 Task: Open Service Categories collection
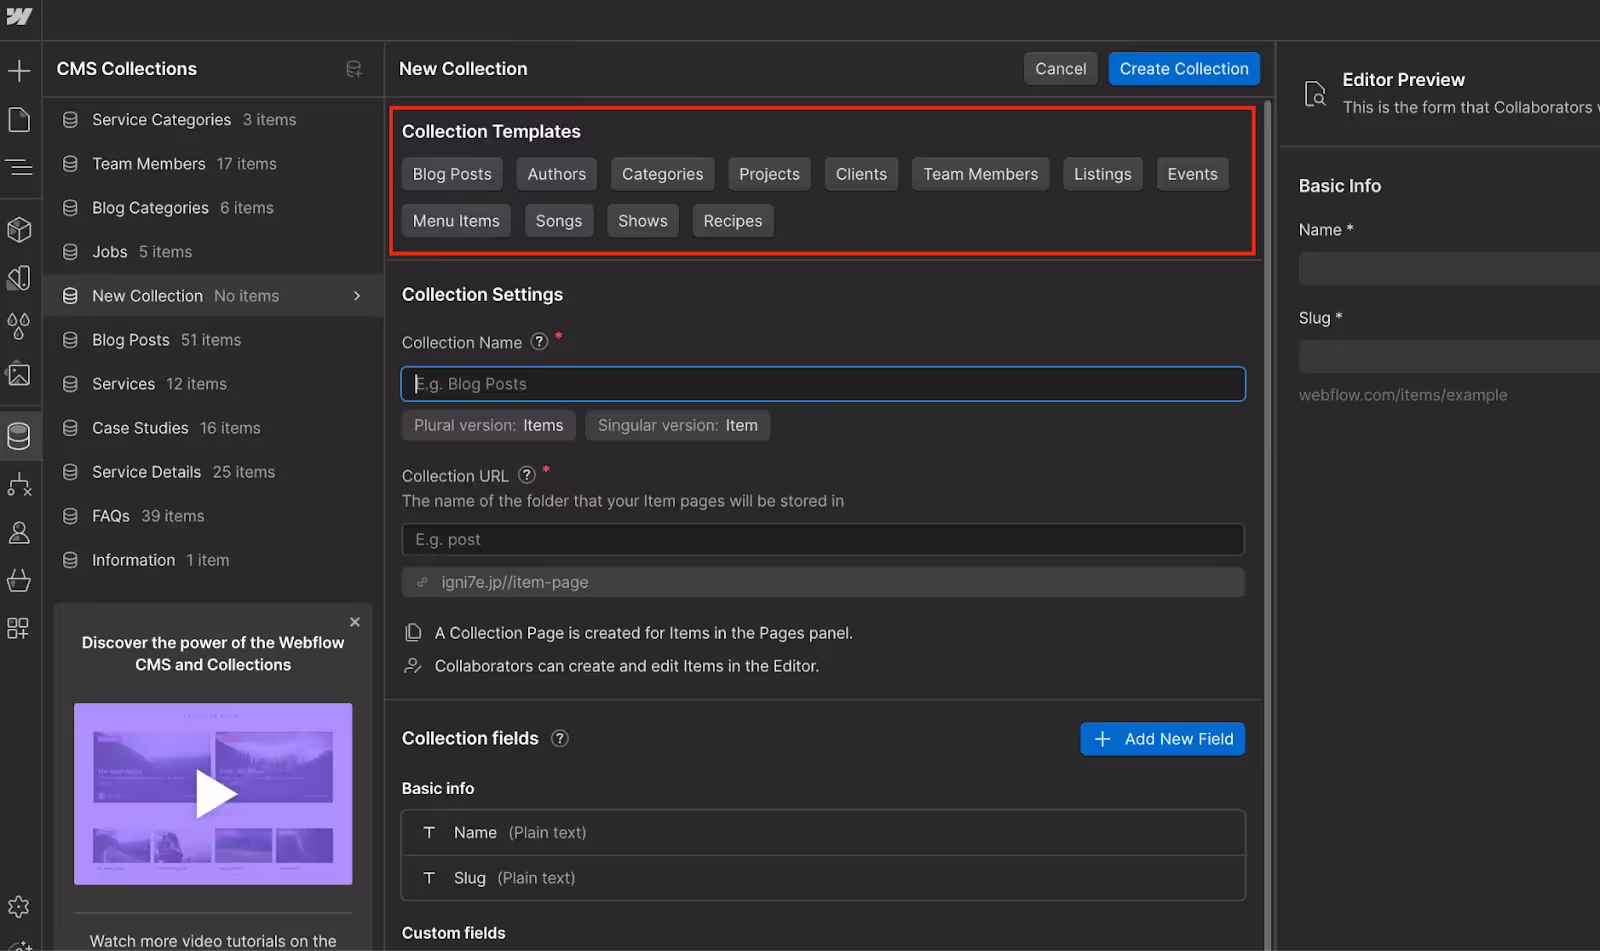point(213,120)
